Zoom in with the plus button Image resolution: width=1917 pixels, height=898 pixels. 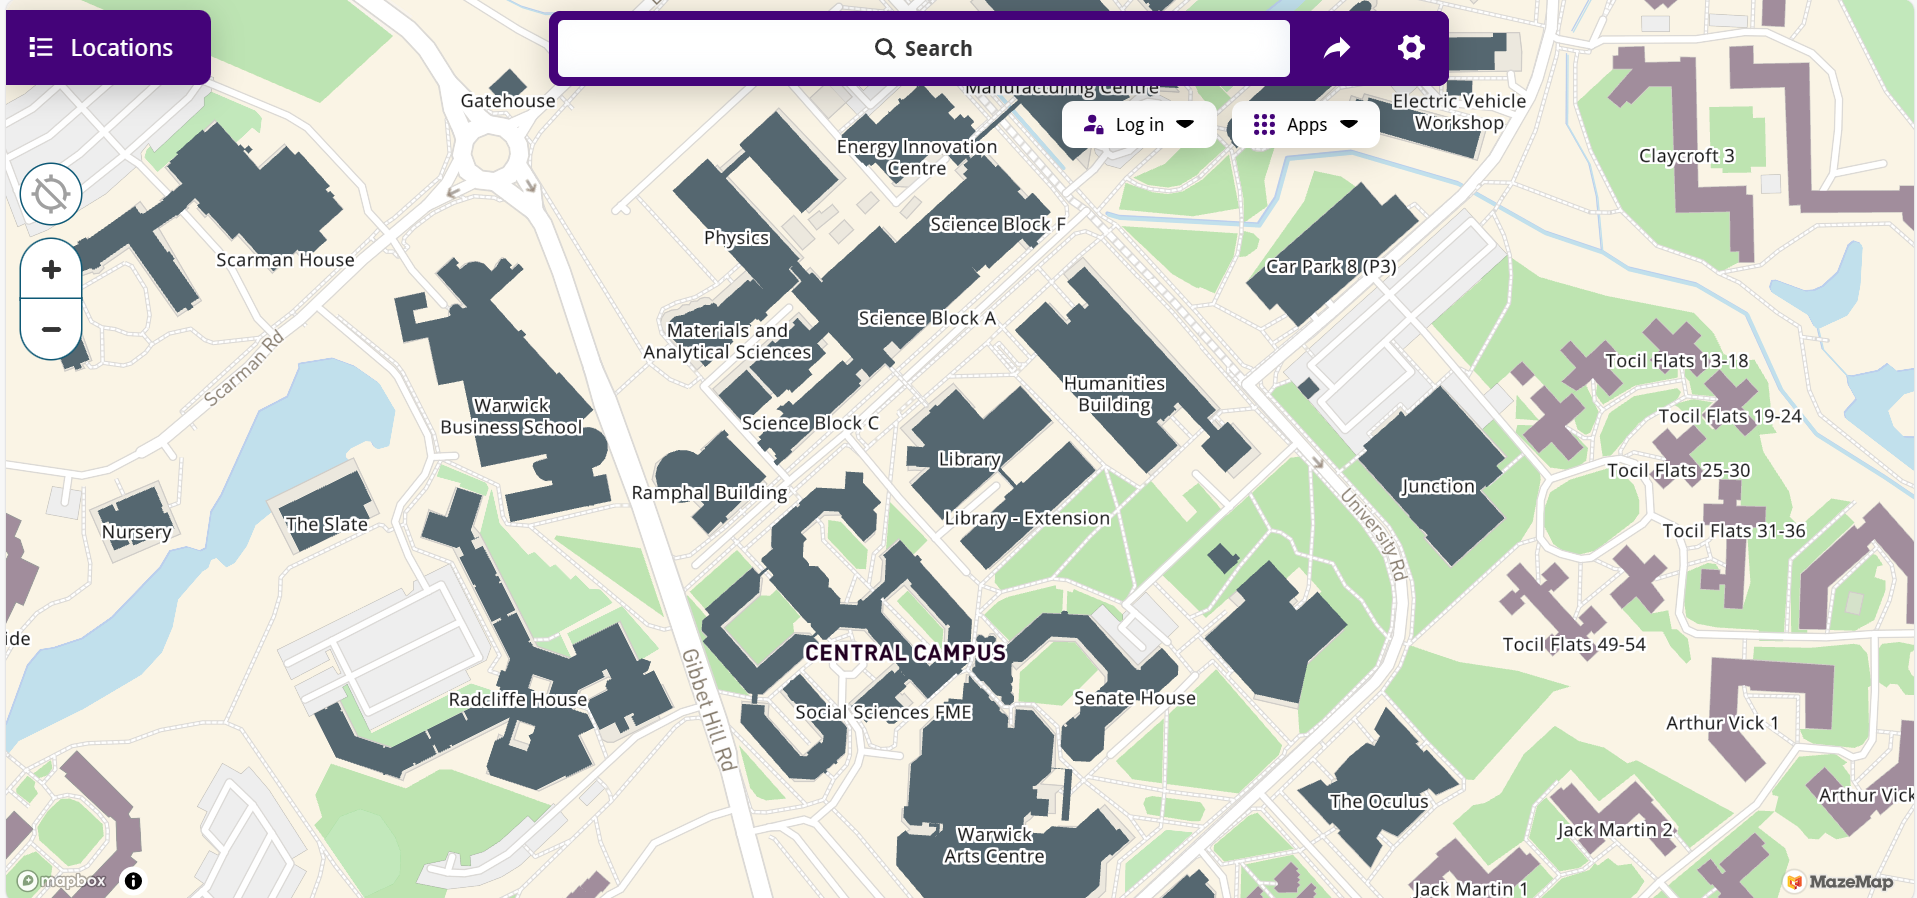51,269
